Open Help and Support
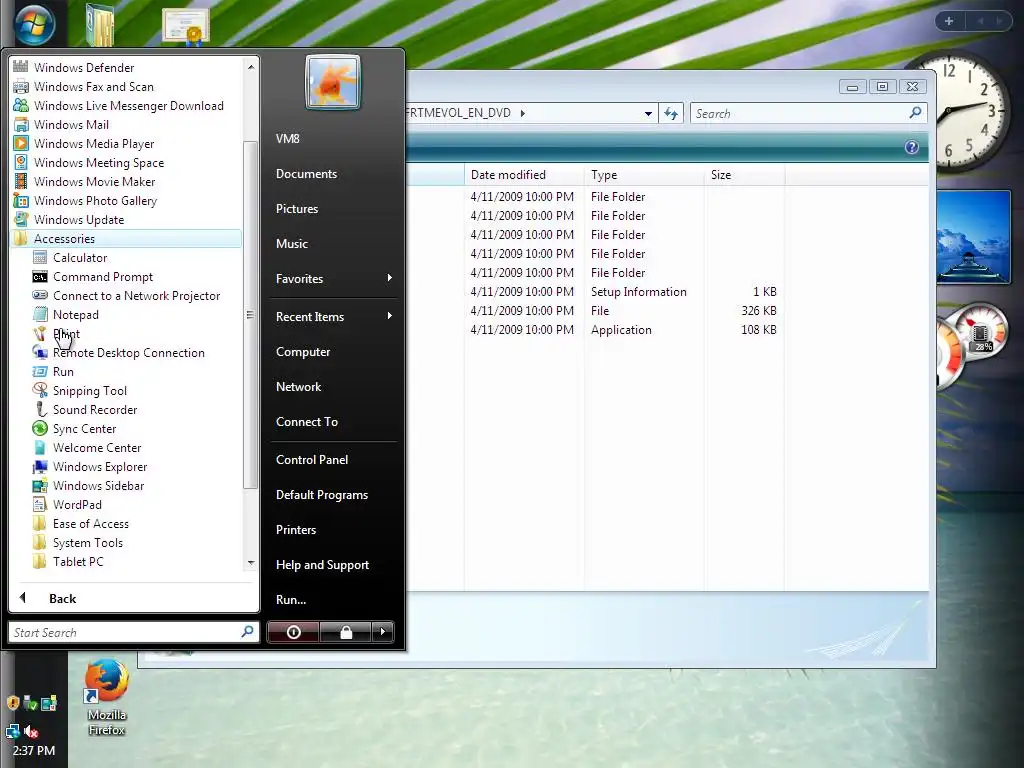Image resolution: width=1024 pixels, height=768 pixels. coord(322,564)
